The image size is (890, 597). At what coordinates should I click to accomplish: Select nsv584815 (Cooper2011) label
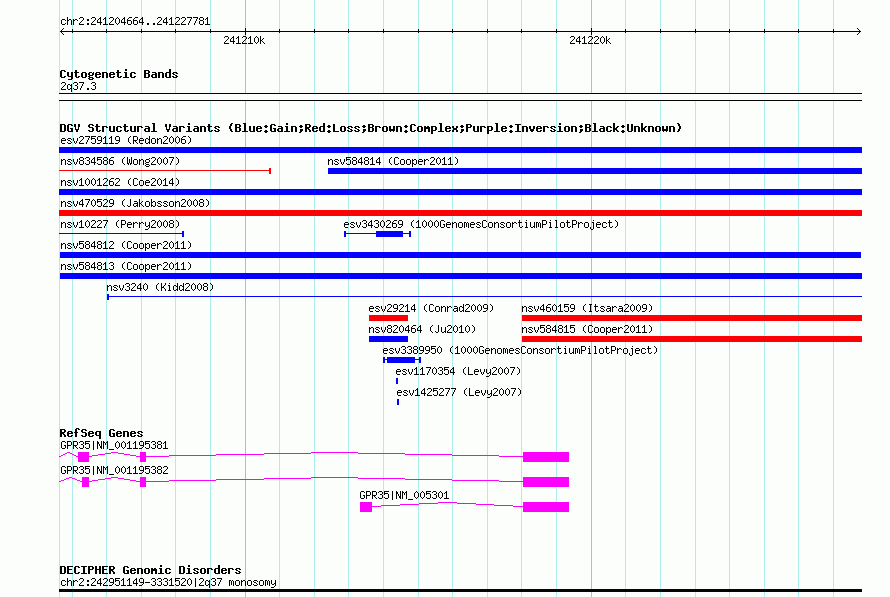coord(587,329)
